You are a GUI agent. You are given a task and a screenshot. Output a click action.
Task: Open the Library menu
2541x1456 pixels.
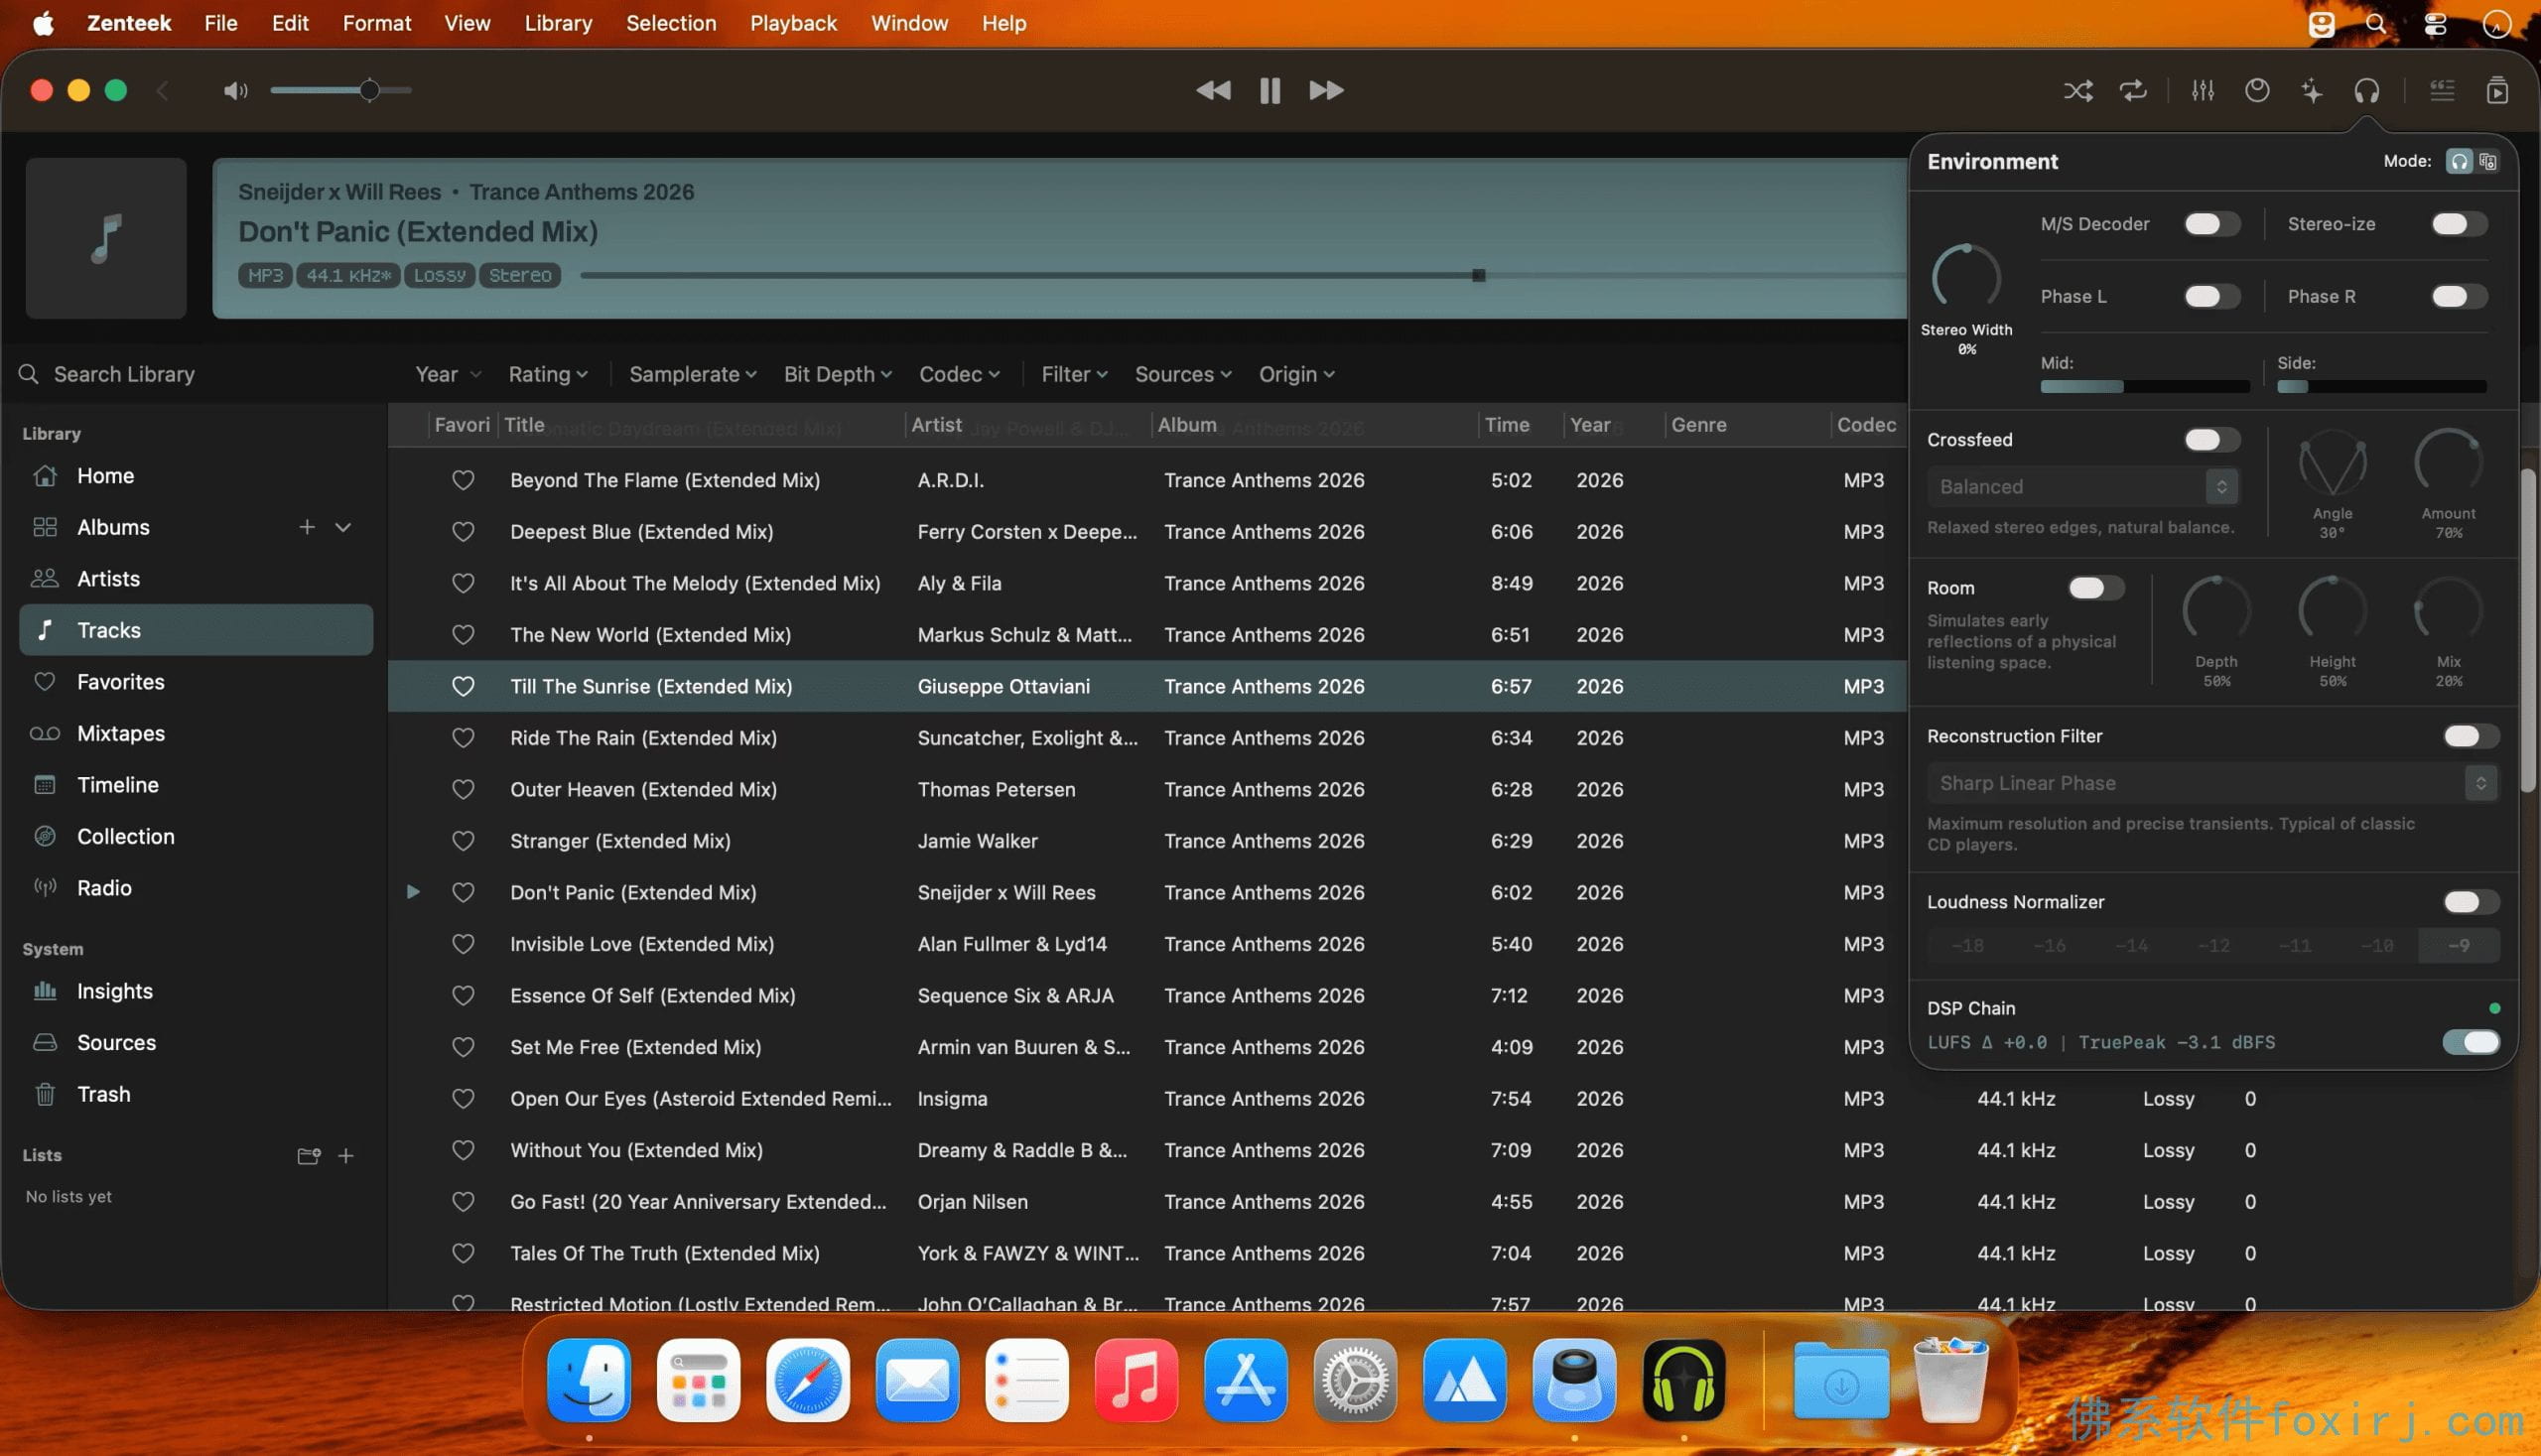(x=558, y=23)
